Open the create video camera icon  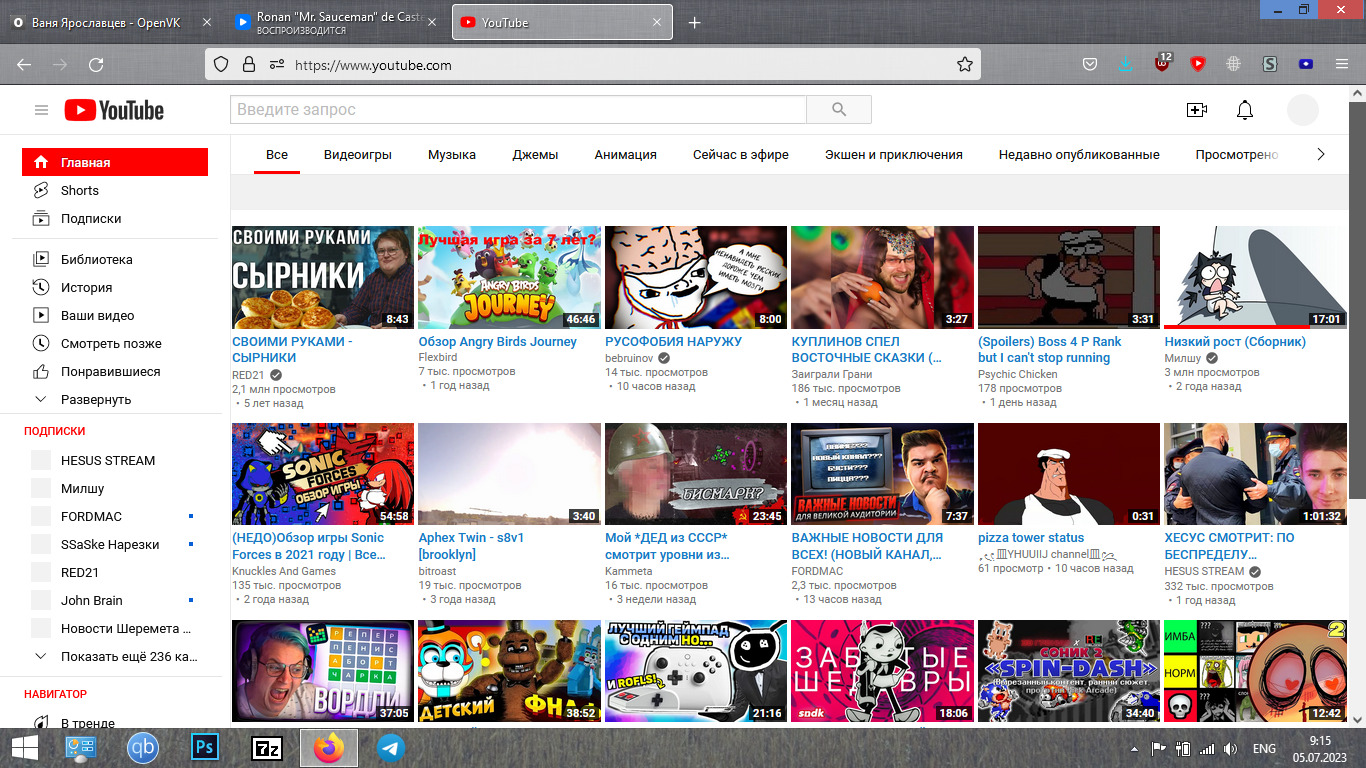[x=1196, y=110]
